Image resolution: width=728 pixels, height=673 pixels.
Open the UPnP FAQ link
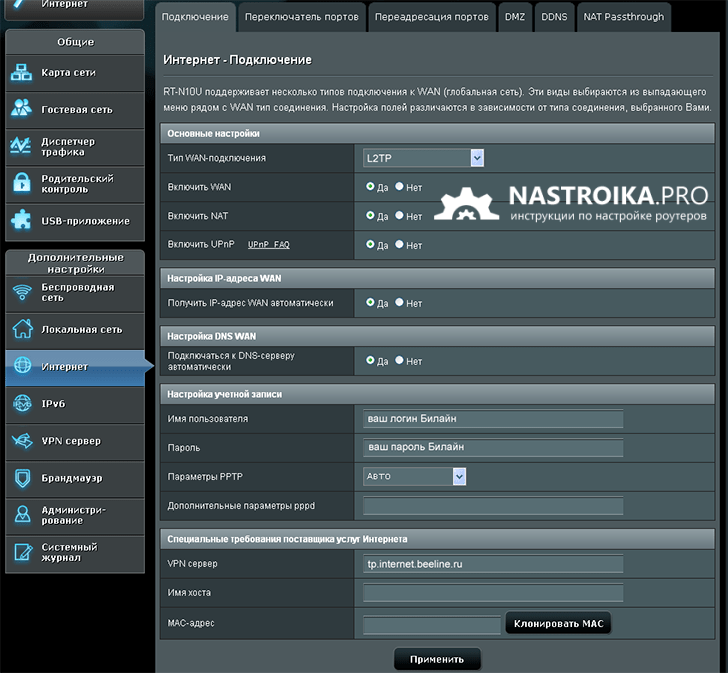coord(268,245)
